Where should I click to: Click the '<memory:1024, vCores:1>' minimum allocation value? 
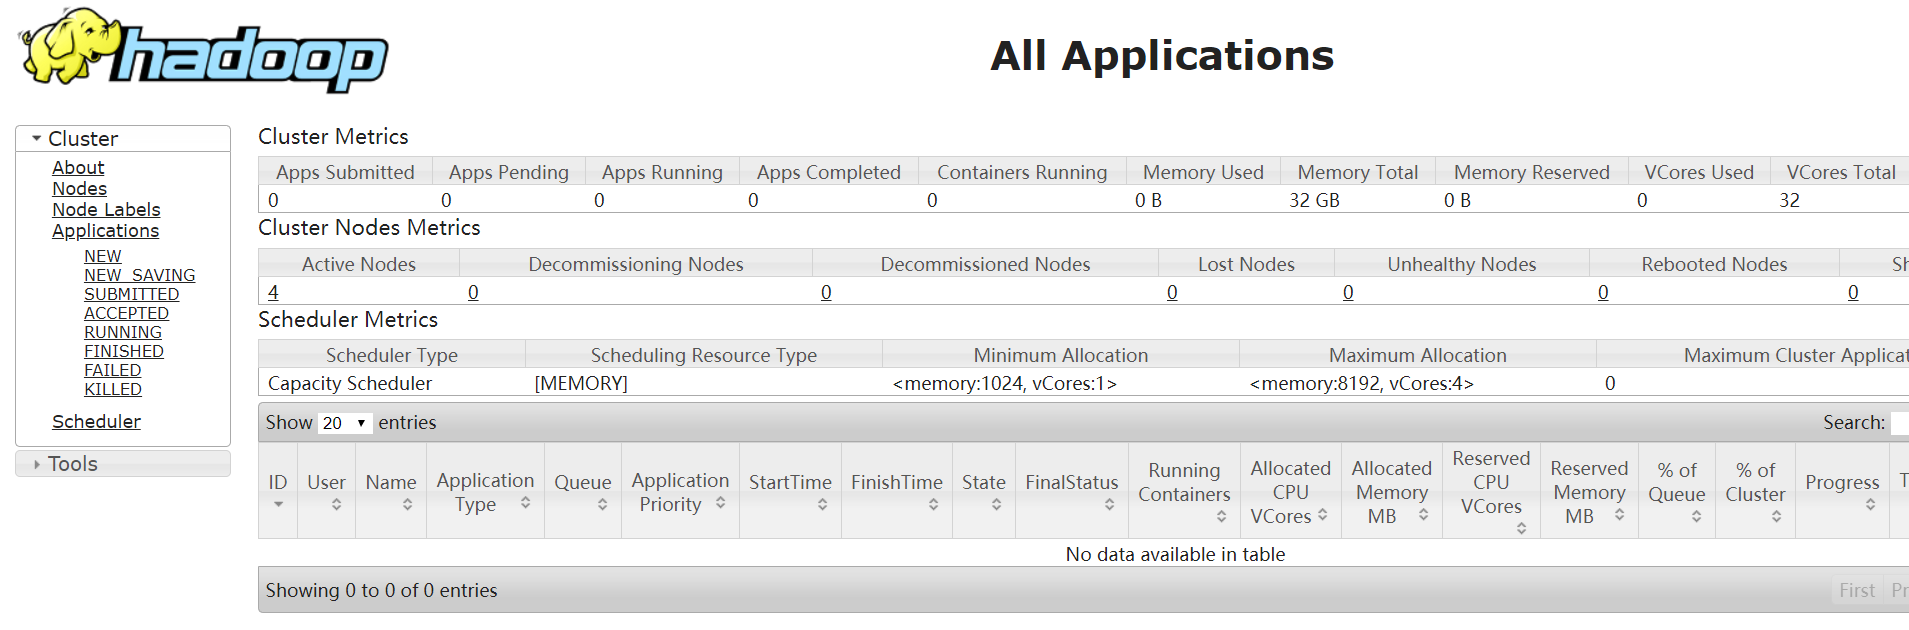[x=1005, y=384]
